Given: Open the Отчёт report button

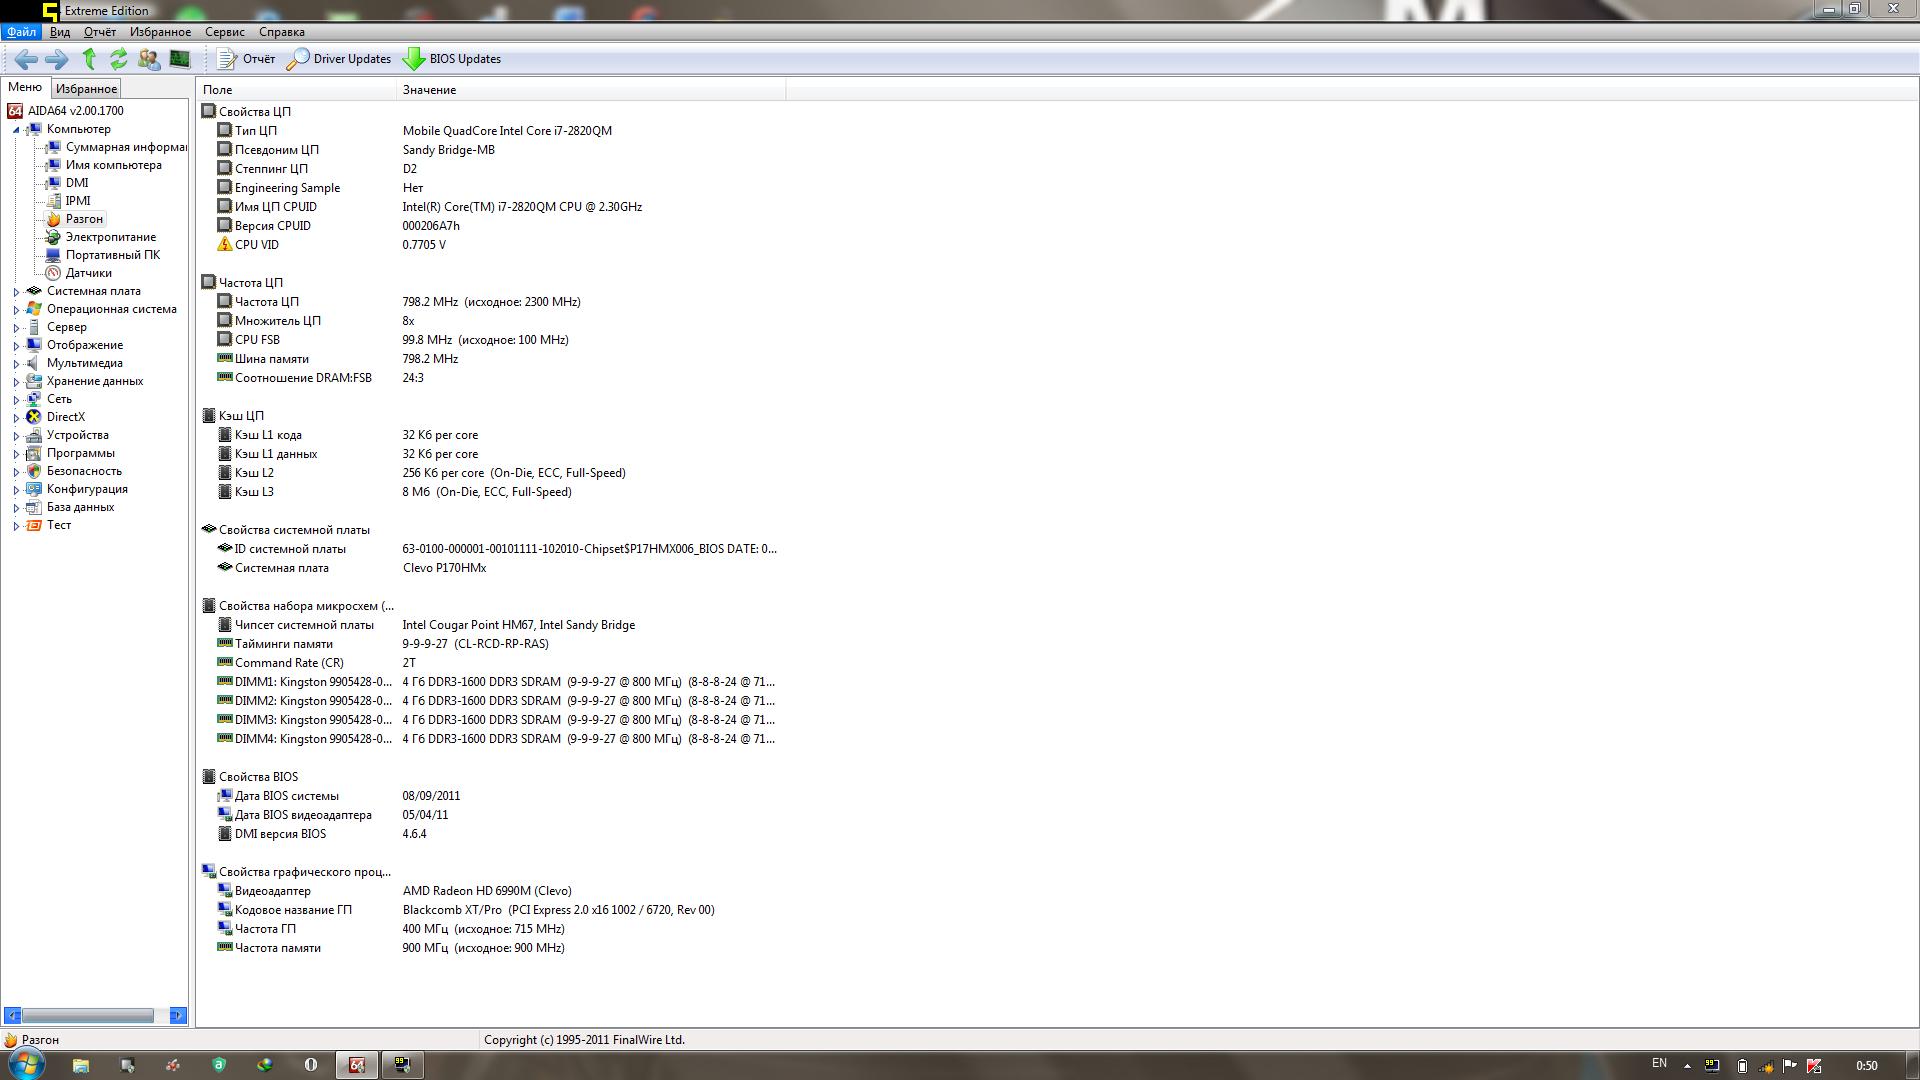Looking at the screenshot, I should coord(246,59).
